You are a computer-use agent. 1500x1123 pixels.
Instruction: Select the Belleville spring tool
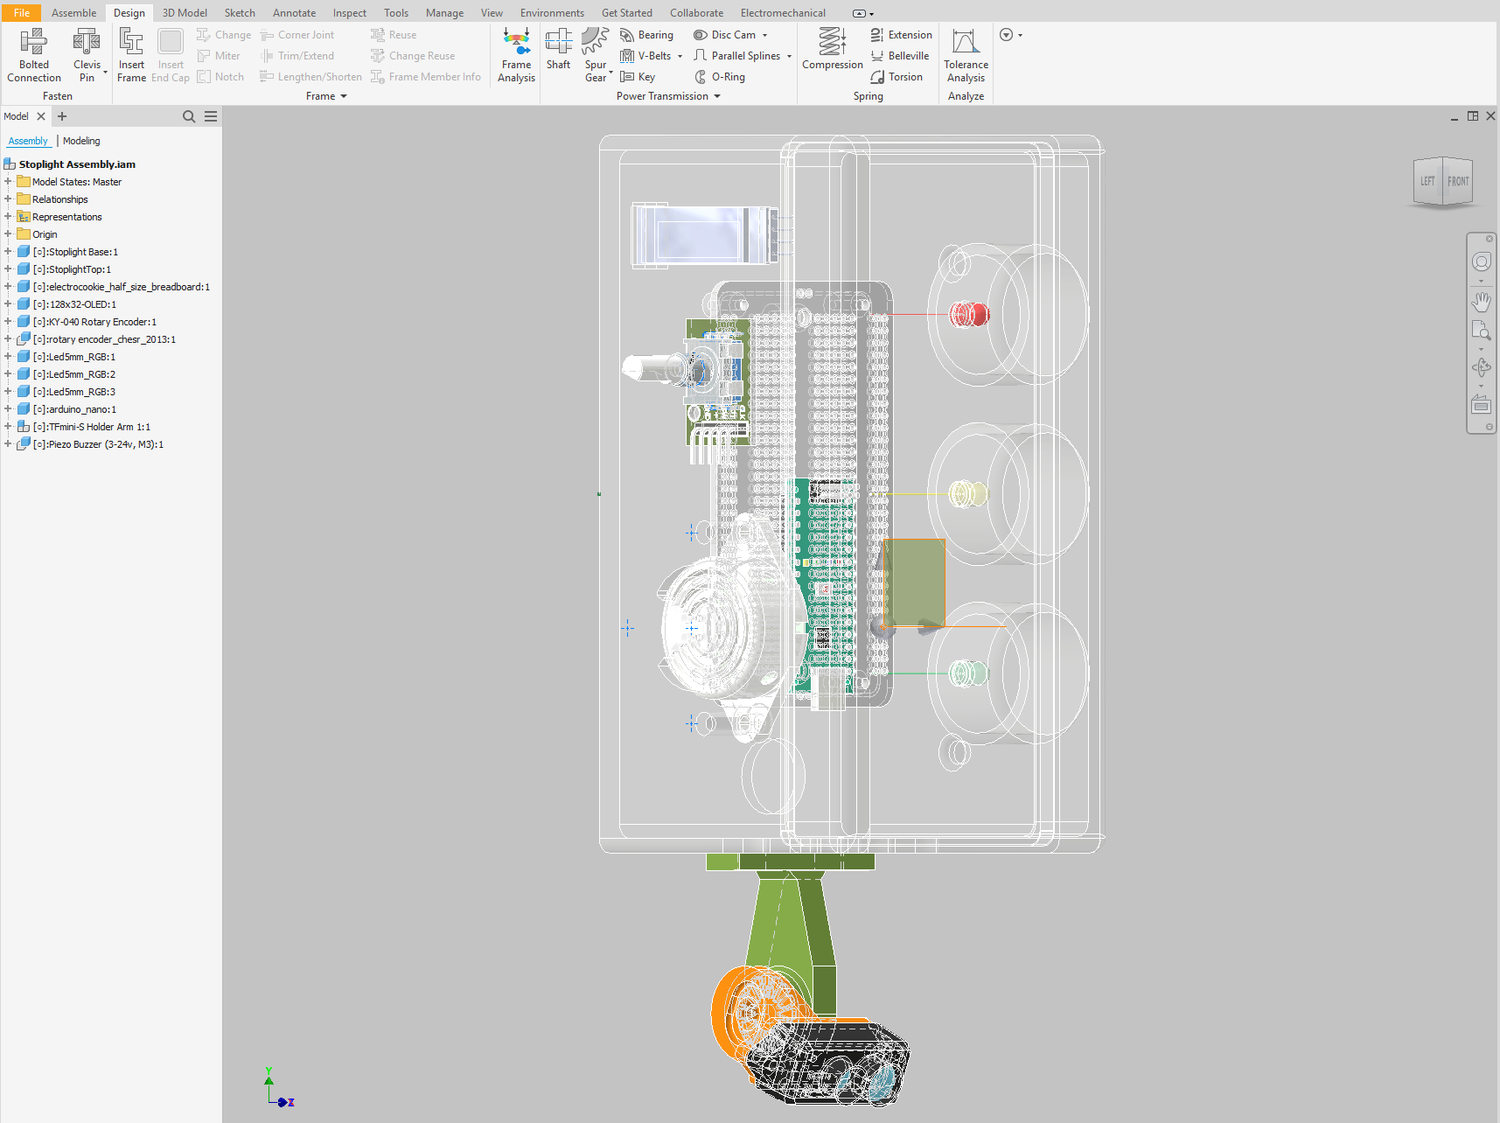click(900, 56)
